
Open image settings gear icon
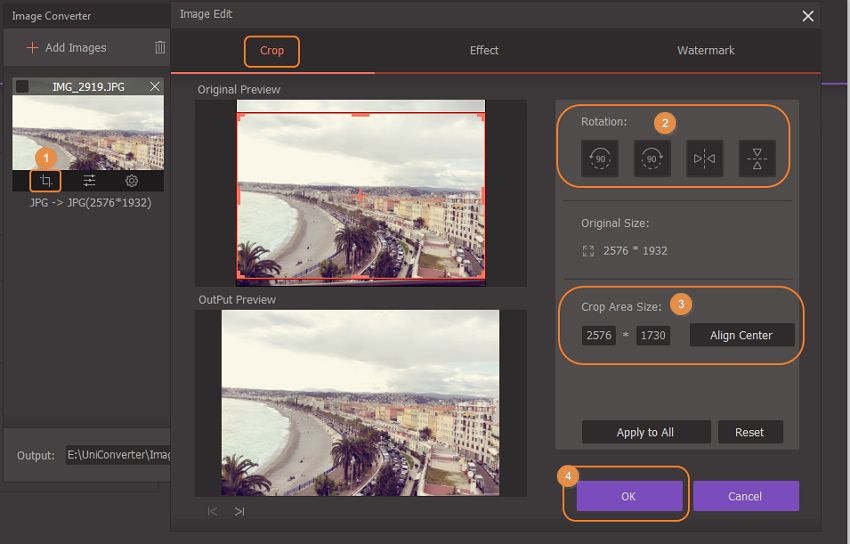pos(131,181)
